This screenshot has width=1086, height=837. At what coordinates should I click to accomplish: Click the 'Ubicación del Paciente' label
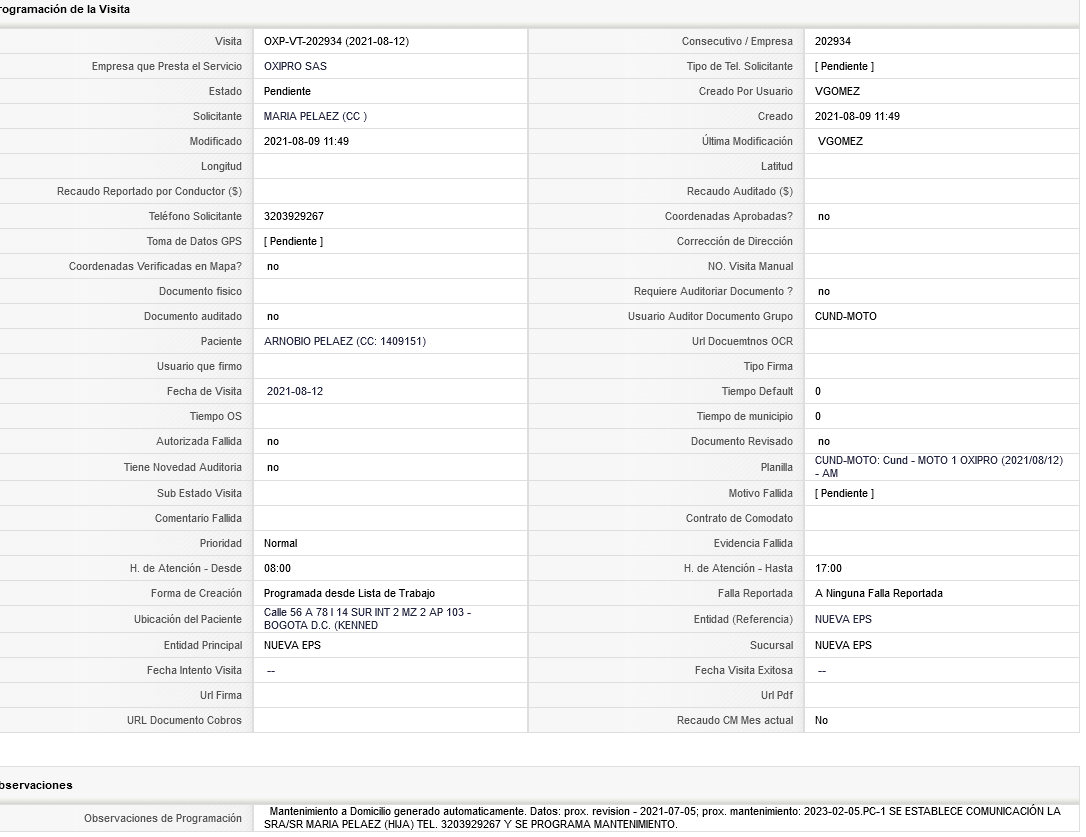pyautogui.click(x=188, y=619)
